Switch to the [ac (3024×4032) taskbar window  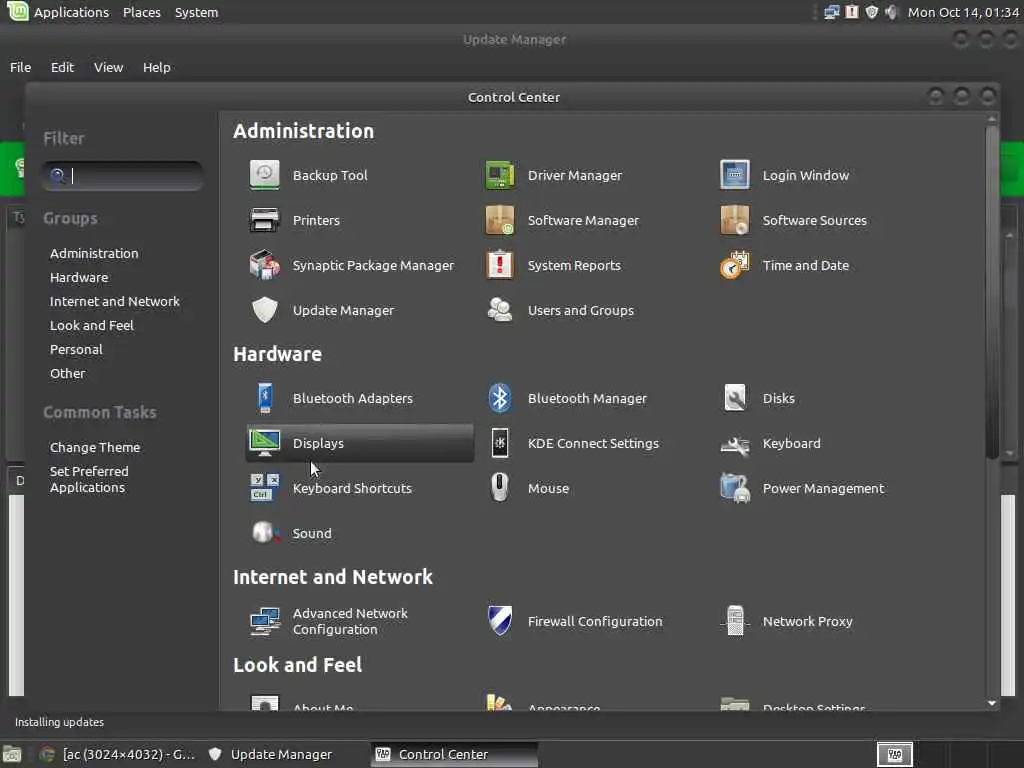pos(117,754)
